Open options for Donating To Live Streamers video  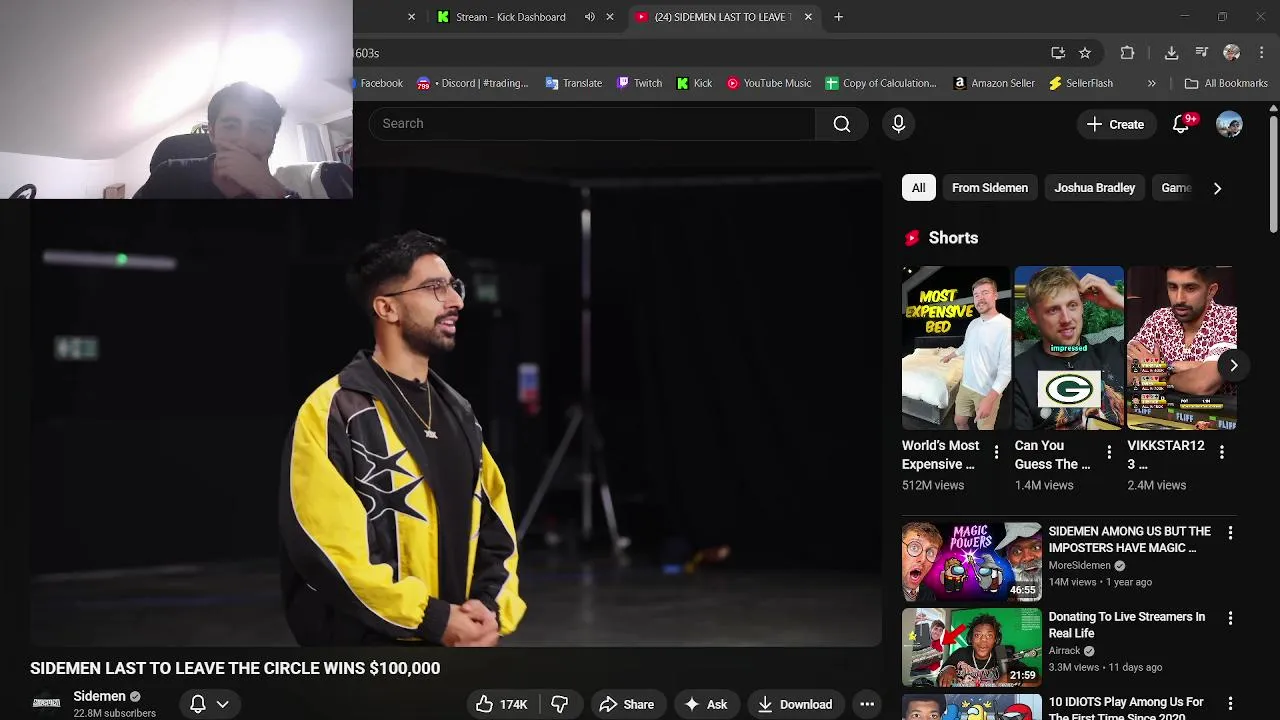[1230, 618]
